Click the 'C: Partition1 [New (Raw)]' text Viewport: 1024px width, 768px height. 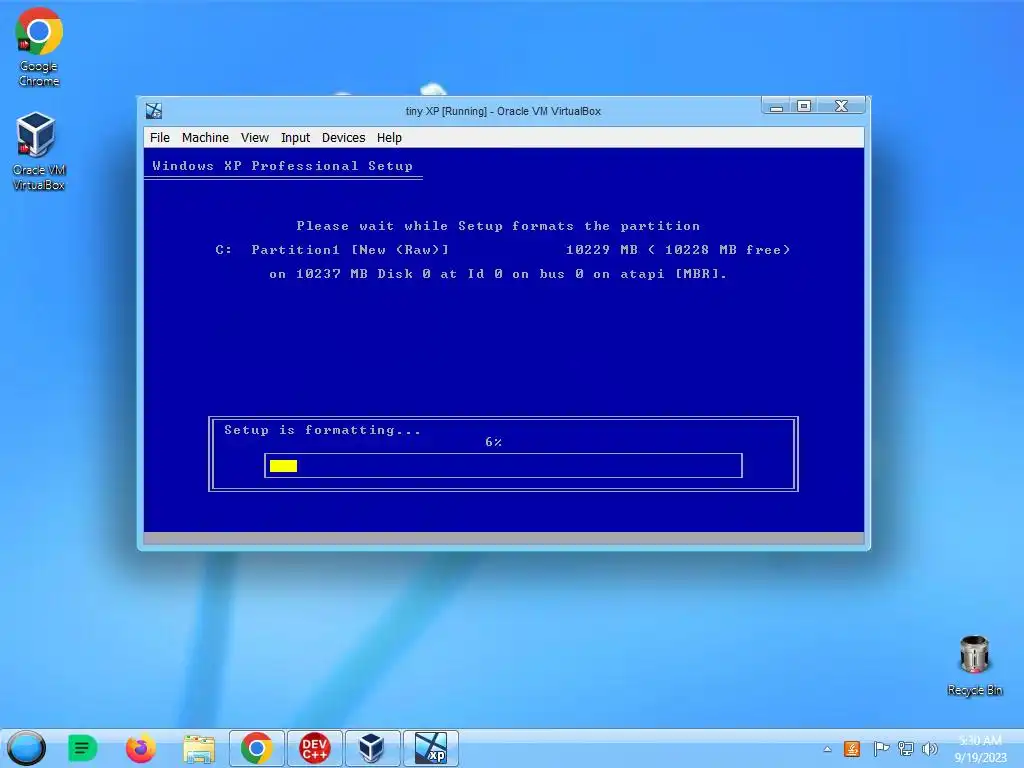click(332, 249)
